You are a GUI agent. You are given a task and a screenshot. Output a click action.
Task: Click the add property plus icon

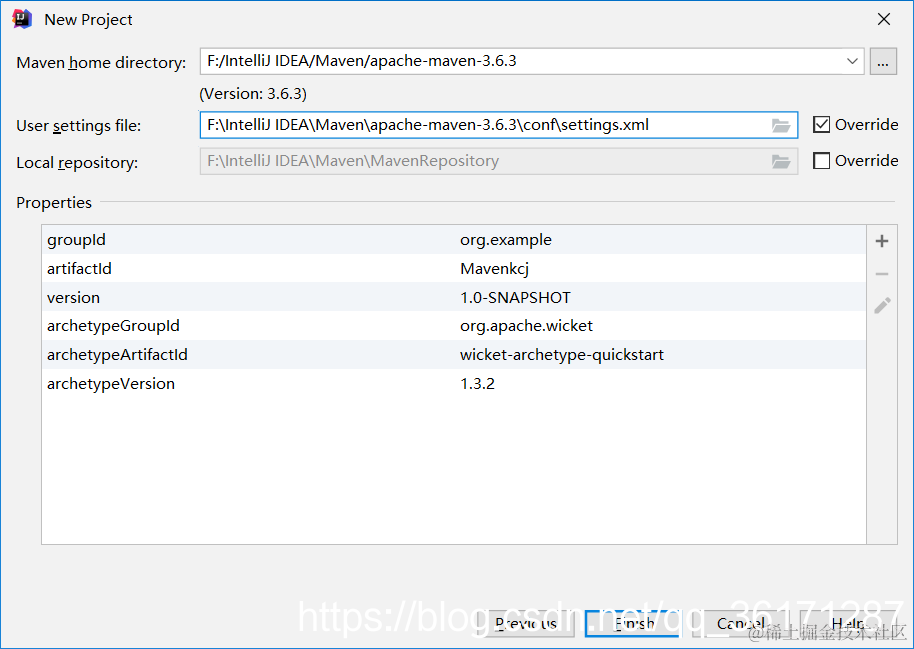(x=881, y=241)
